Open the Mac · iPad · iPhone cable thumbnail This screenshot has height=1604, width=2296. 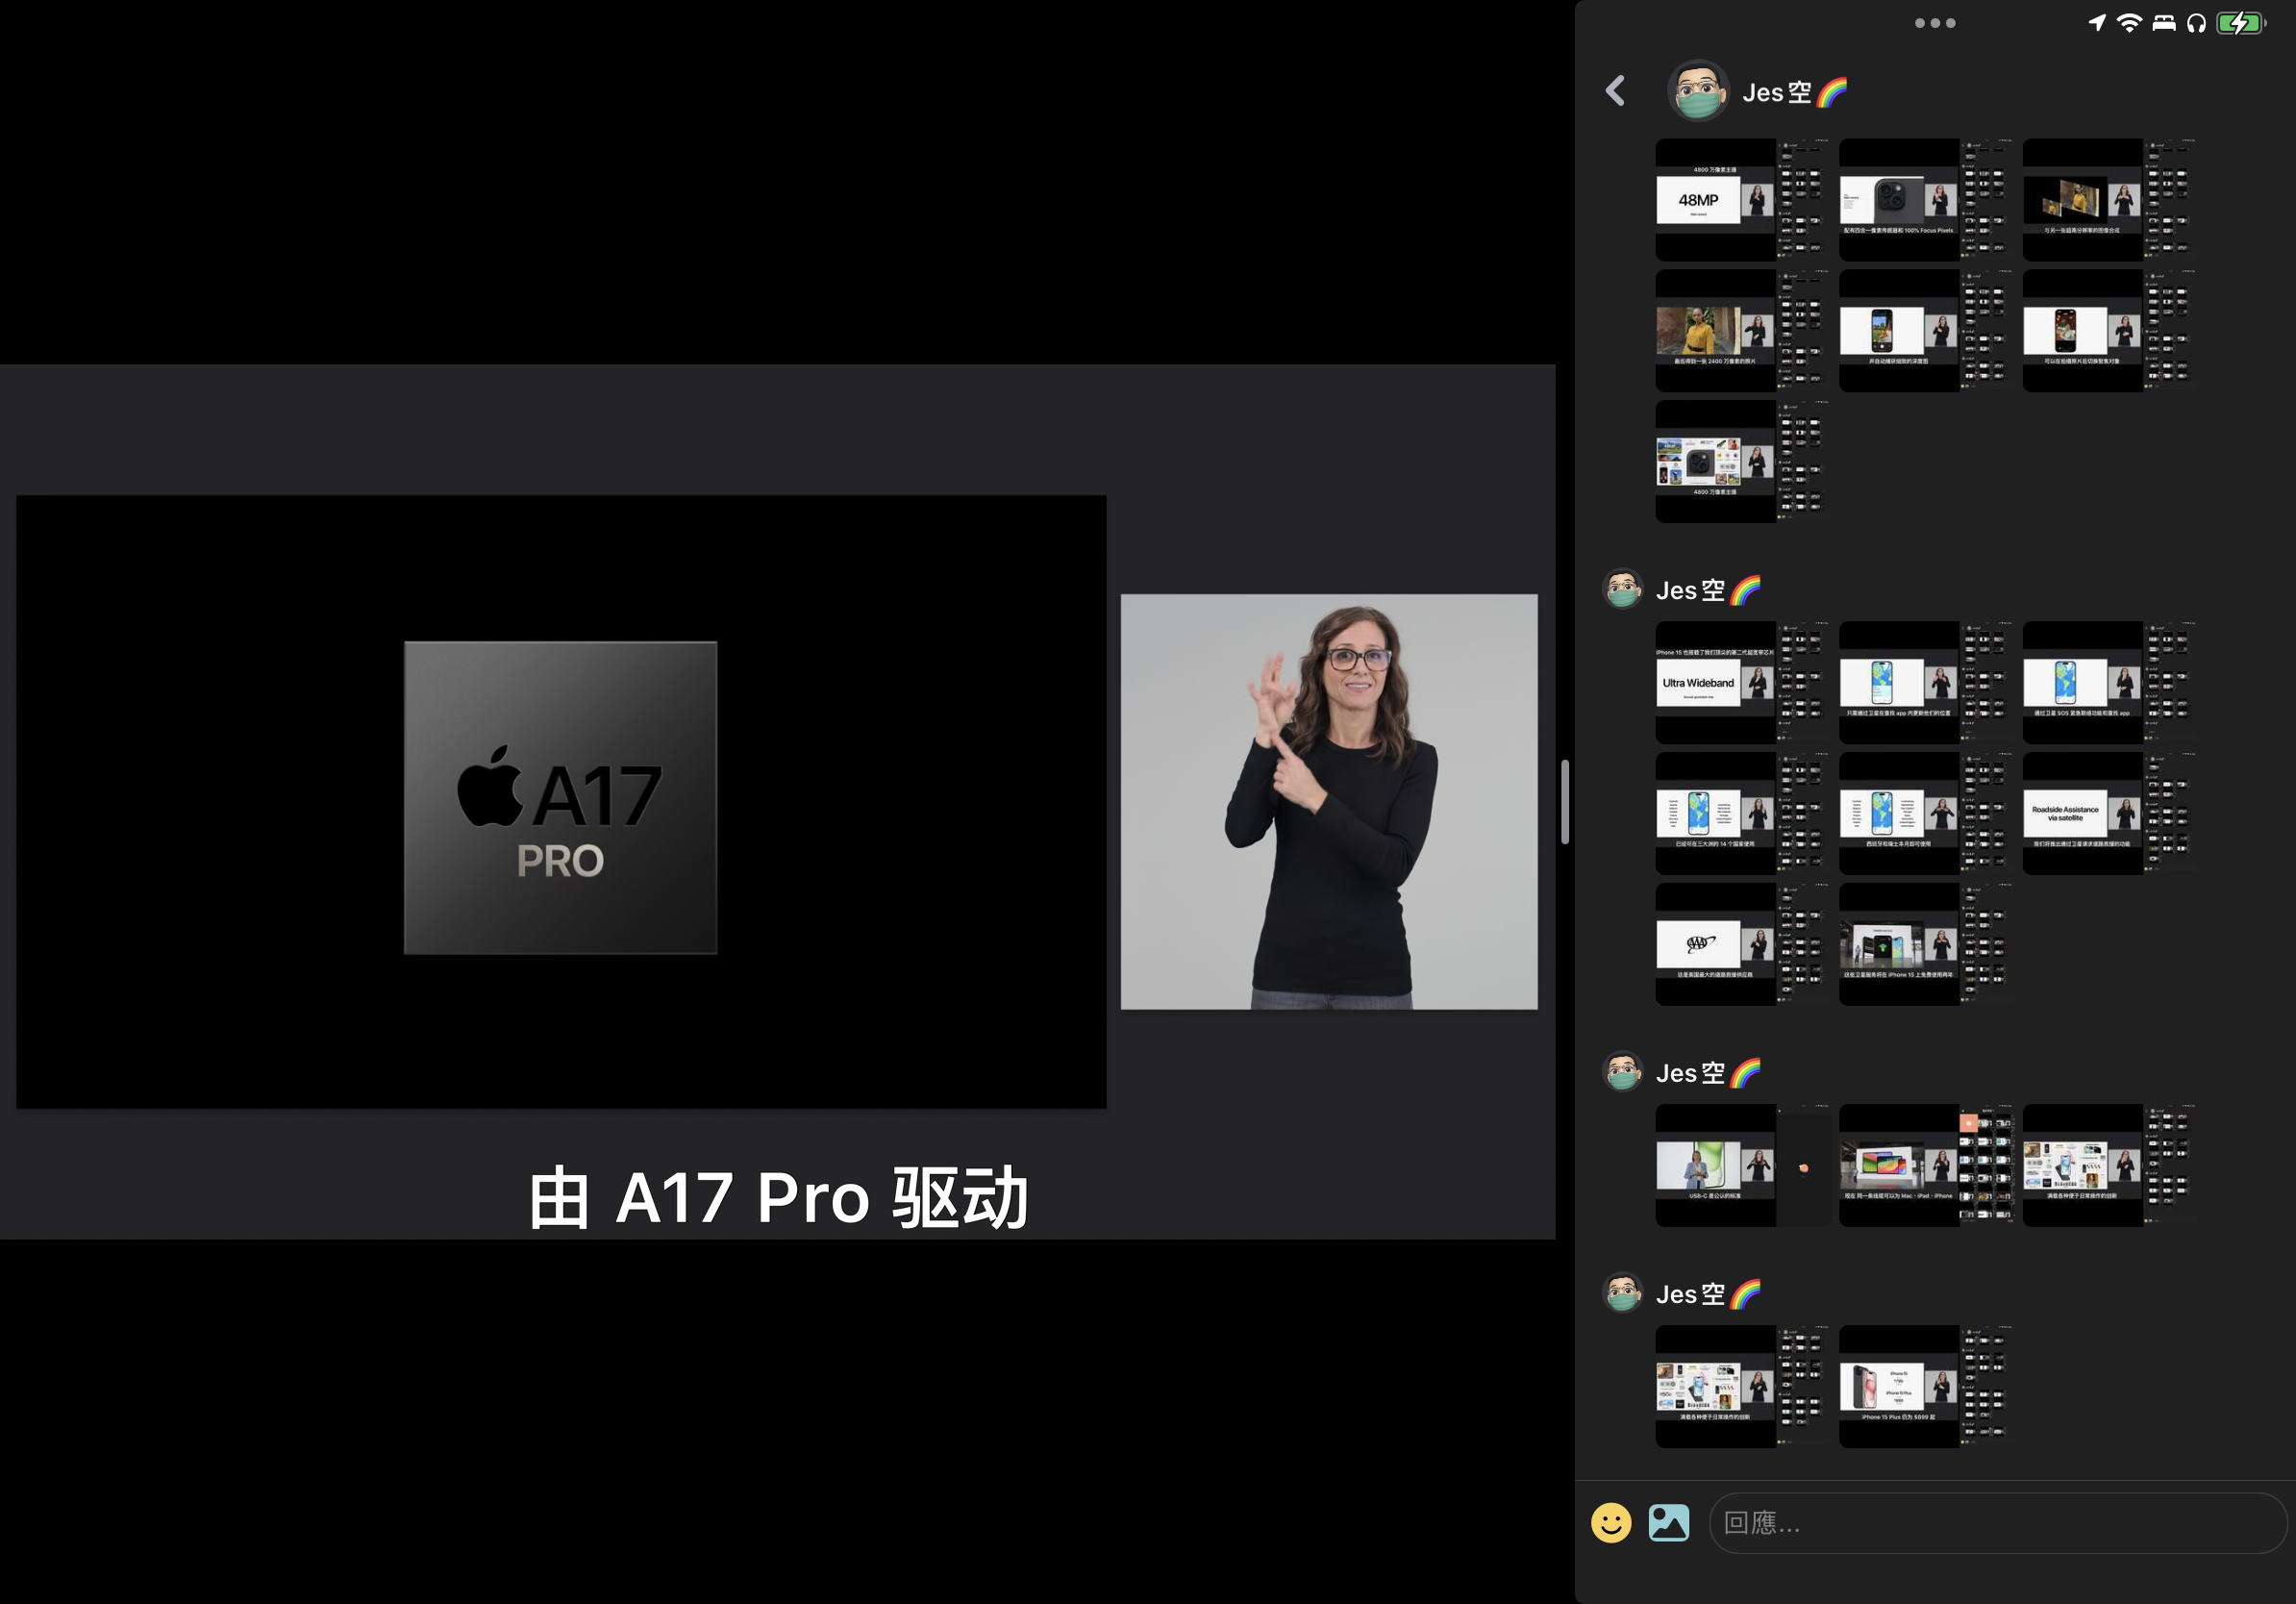[1926, 1166]
